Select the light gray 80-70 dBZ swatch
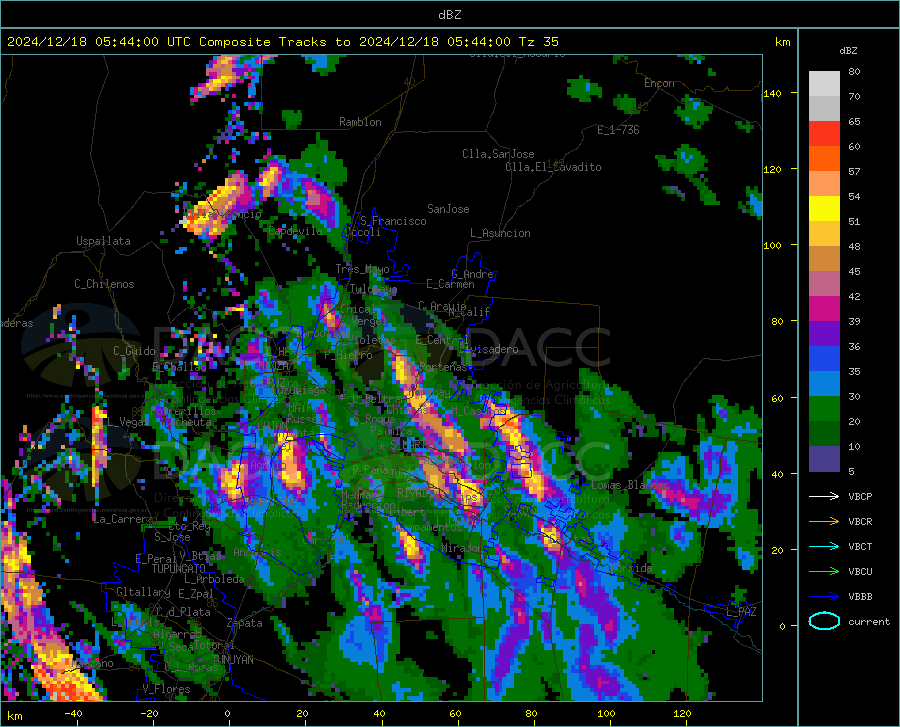Screen dimensions: 900x727 pyautogui.click(x=824, y=84)
